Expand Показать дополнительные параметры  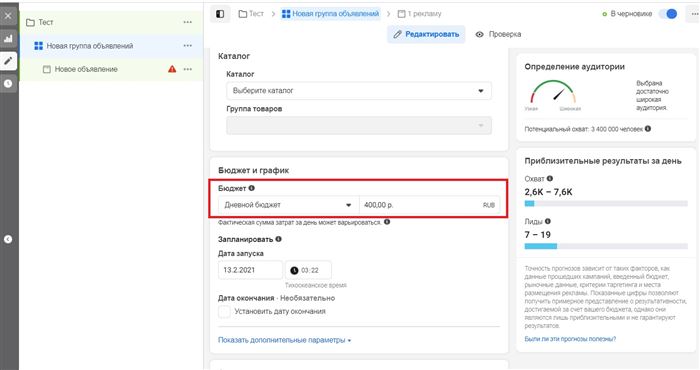284,340
